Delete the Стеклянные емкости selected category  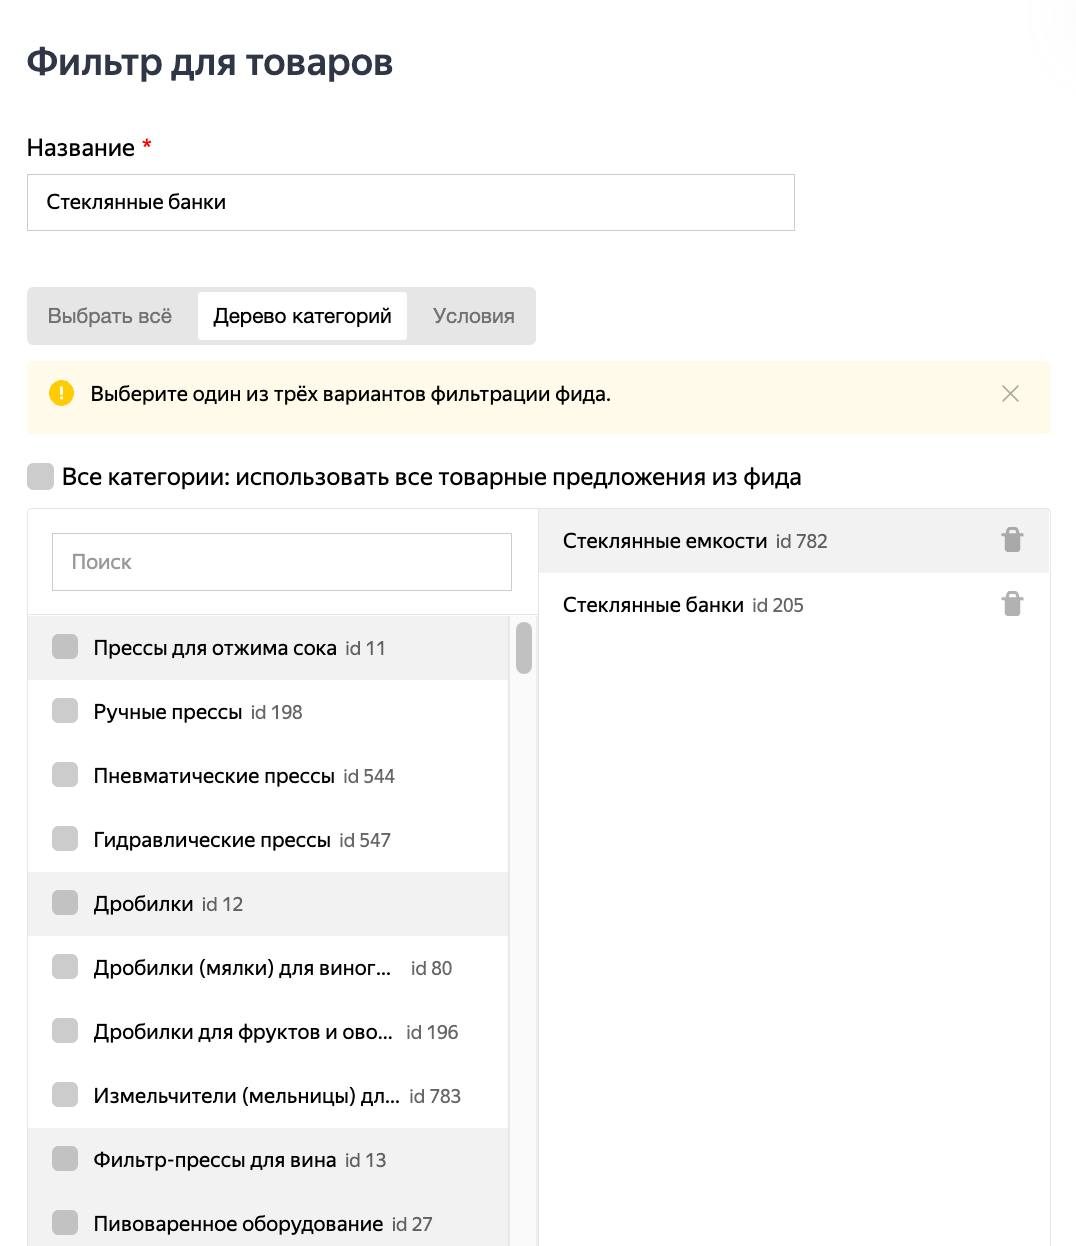(x=1012, y=541)
